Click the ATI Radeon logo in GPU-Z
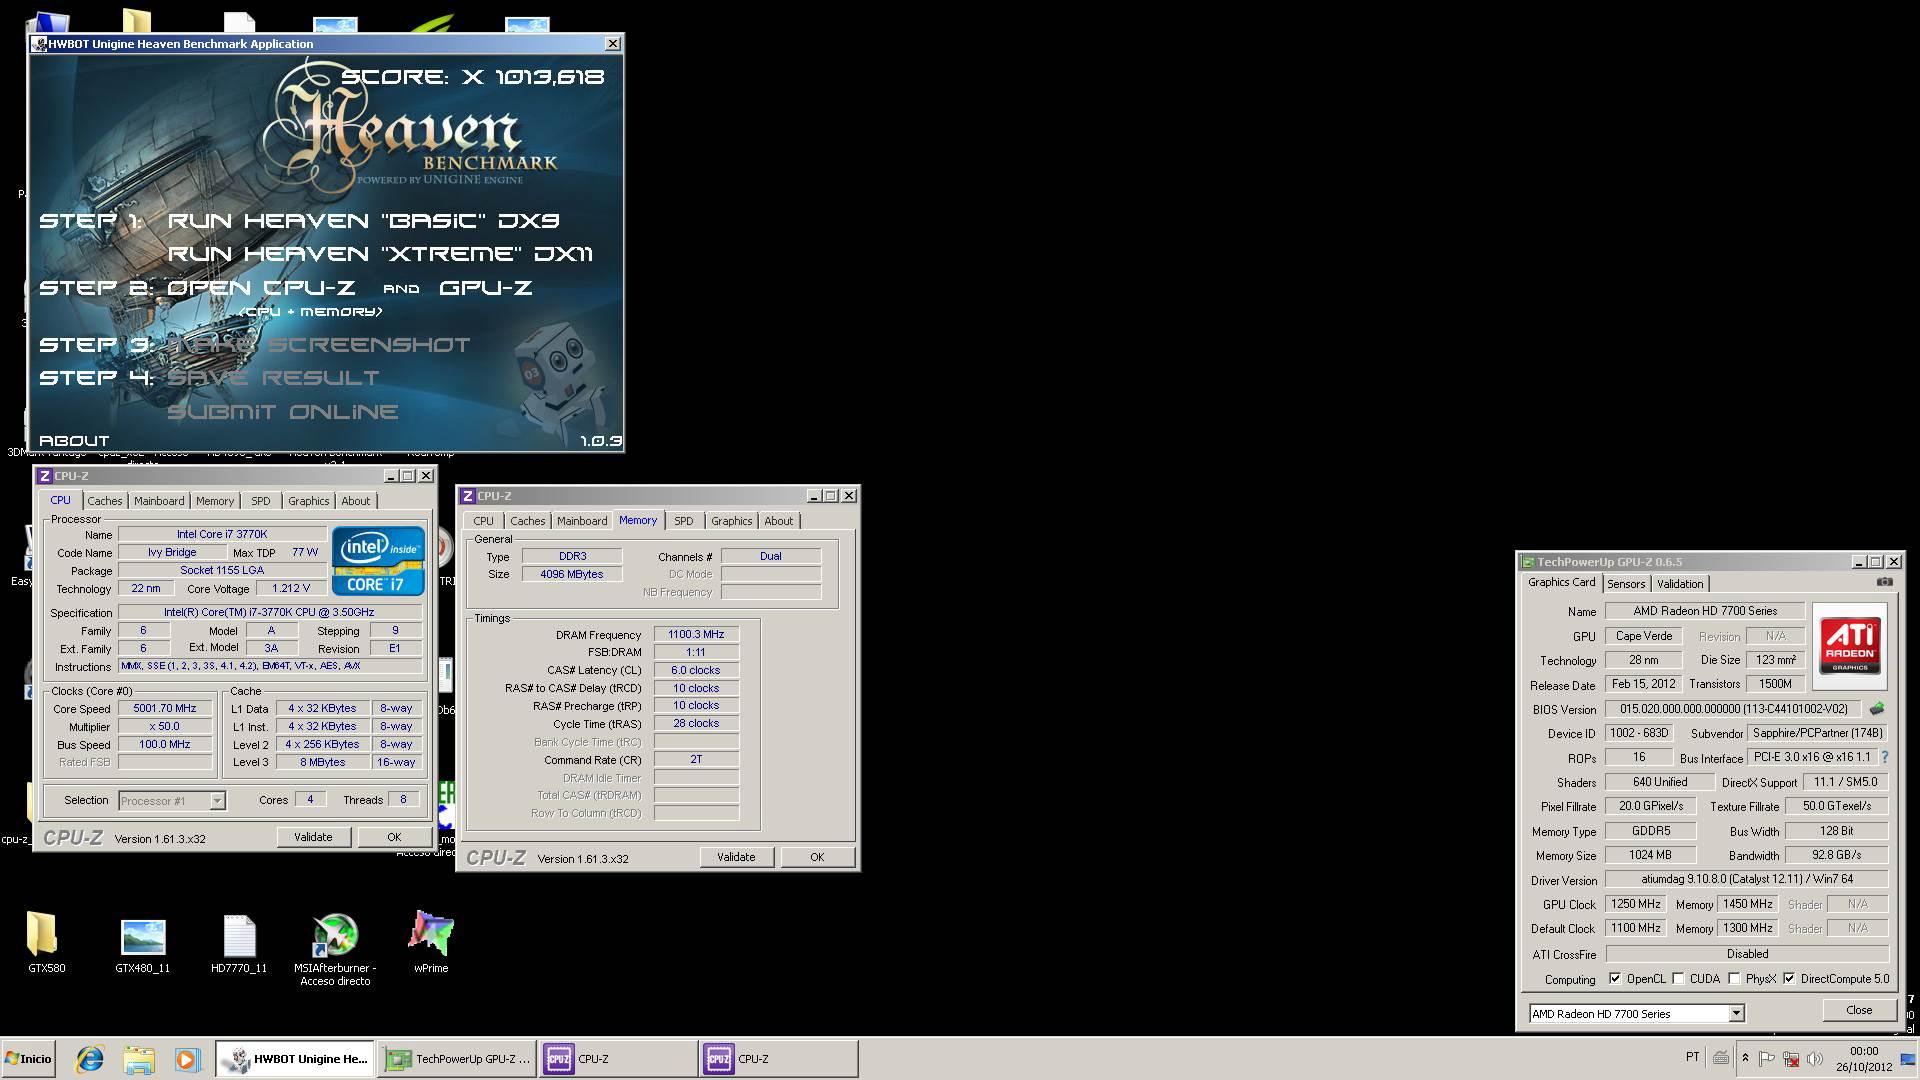Screen dimensions: 1920x1080 pyautogui.click(x=1849, y=645)
